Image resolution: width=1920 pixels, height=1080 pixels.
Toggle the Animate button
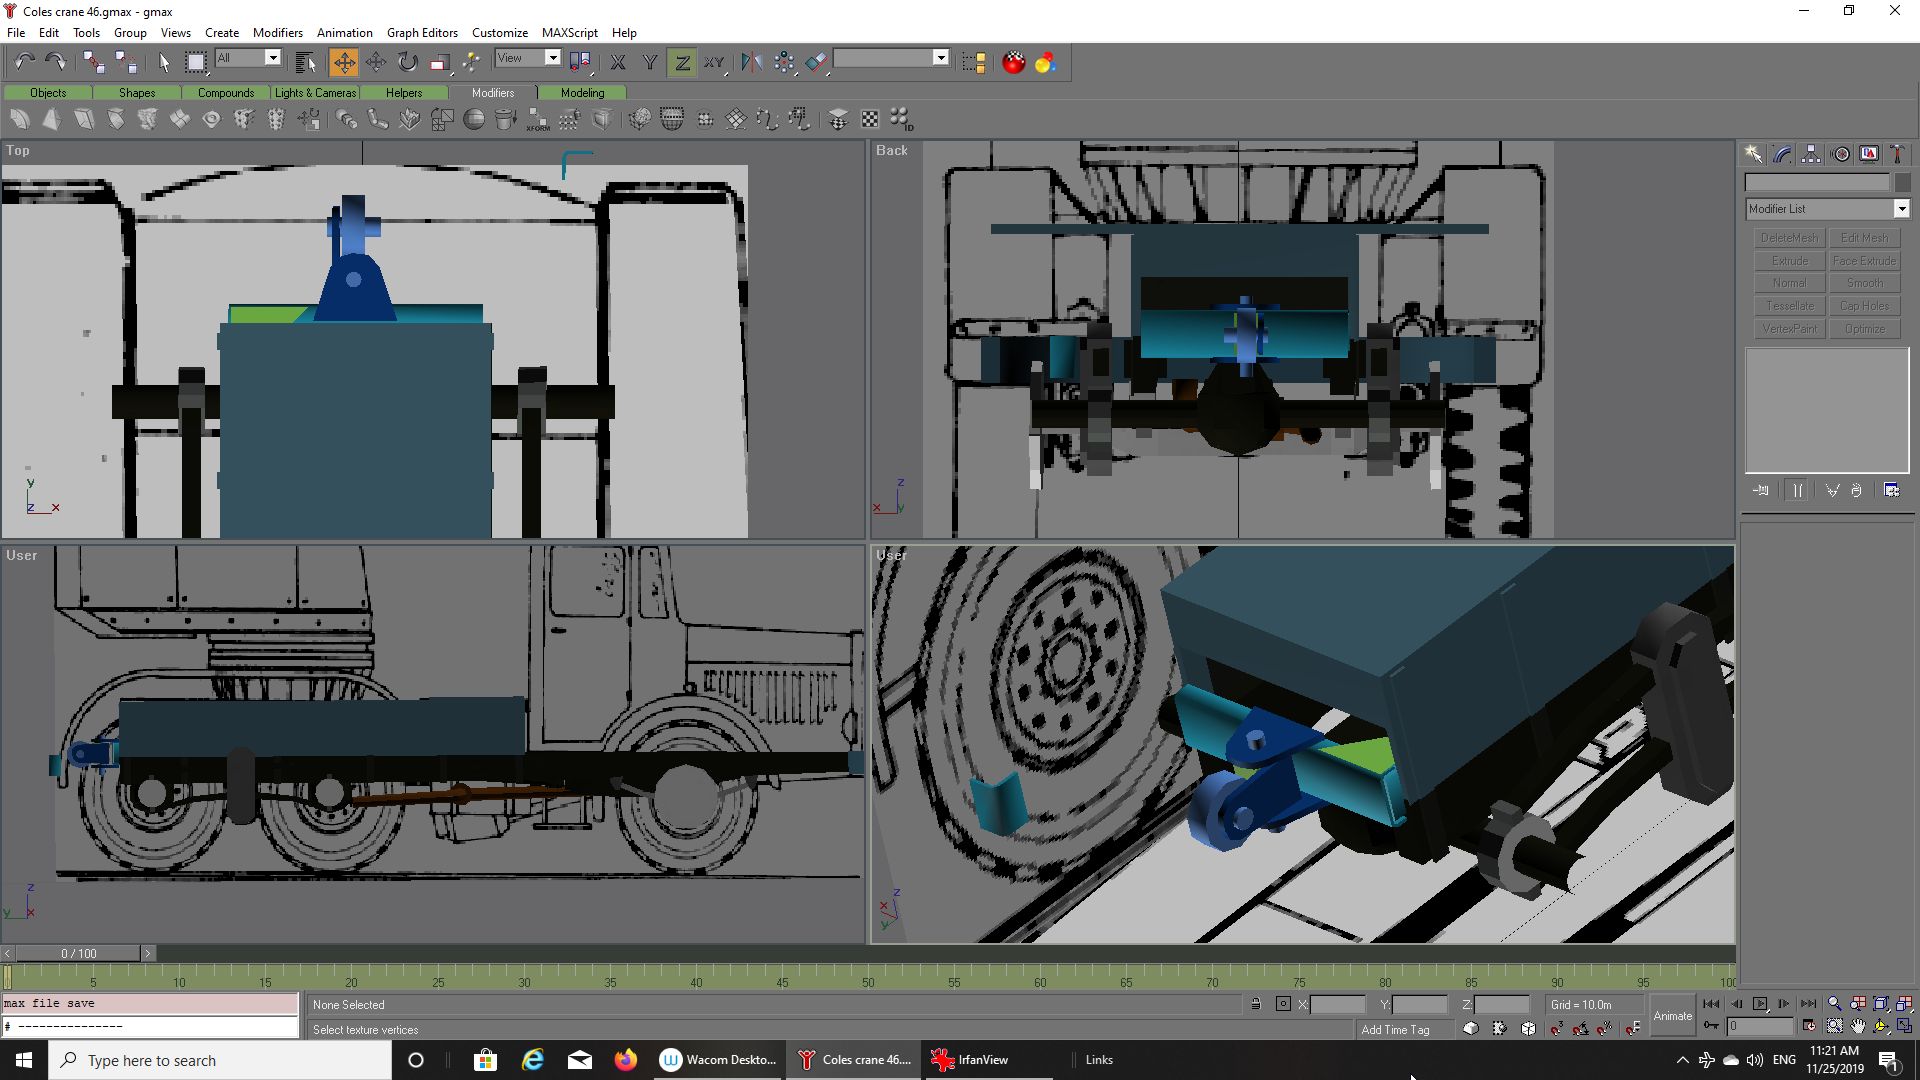coord(1672,1015)
